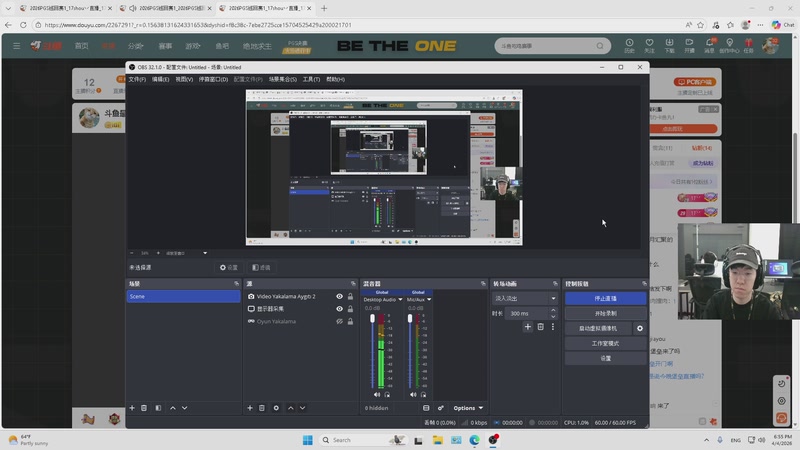Open Douyu hamburger menu icon
Viewport: 800px width, 450px height.
[x=16, y=46]
